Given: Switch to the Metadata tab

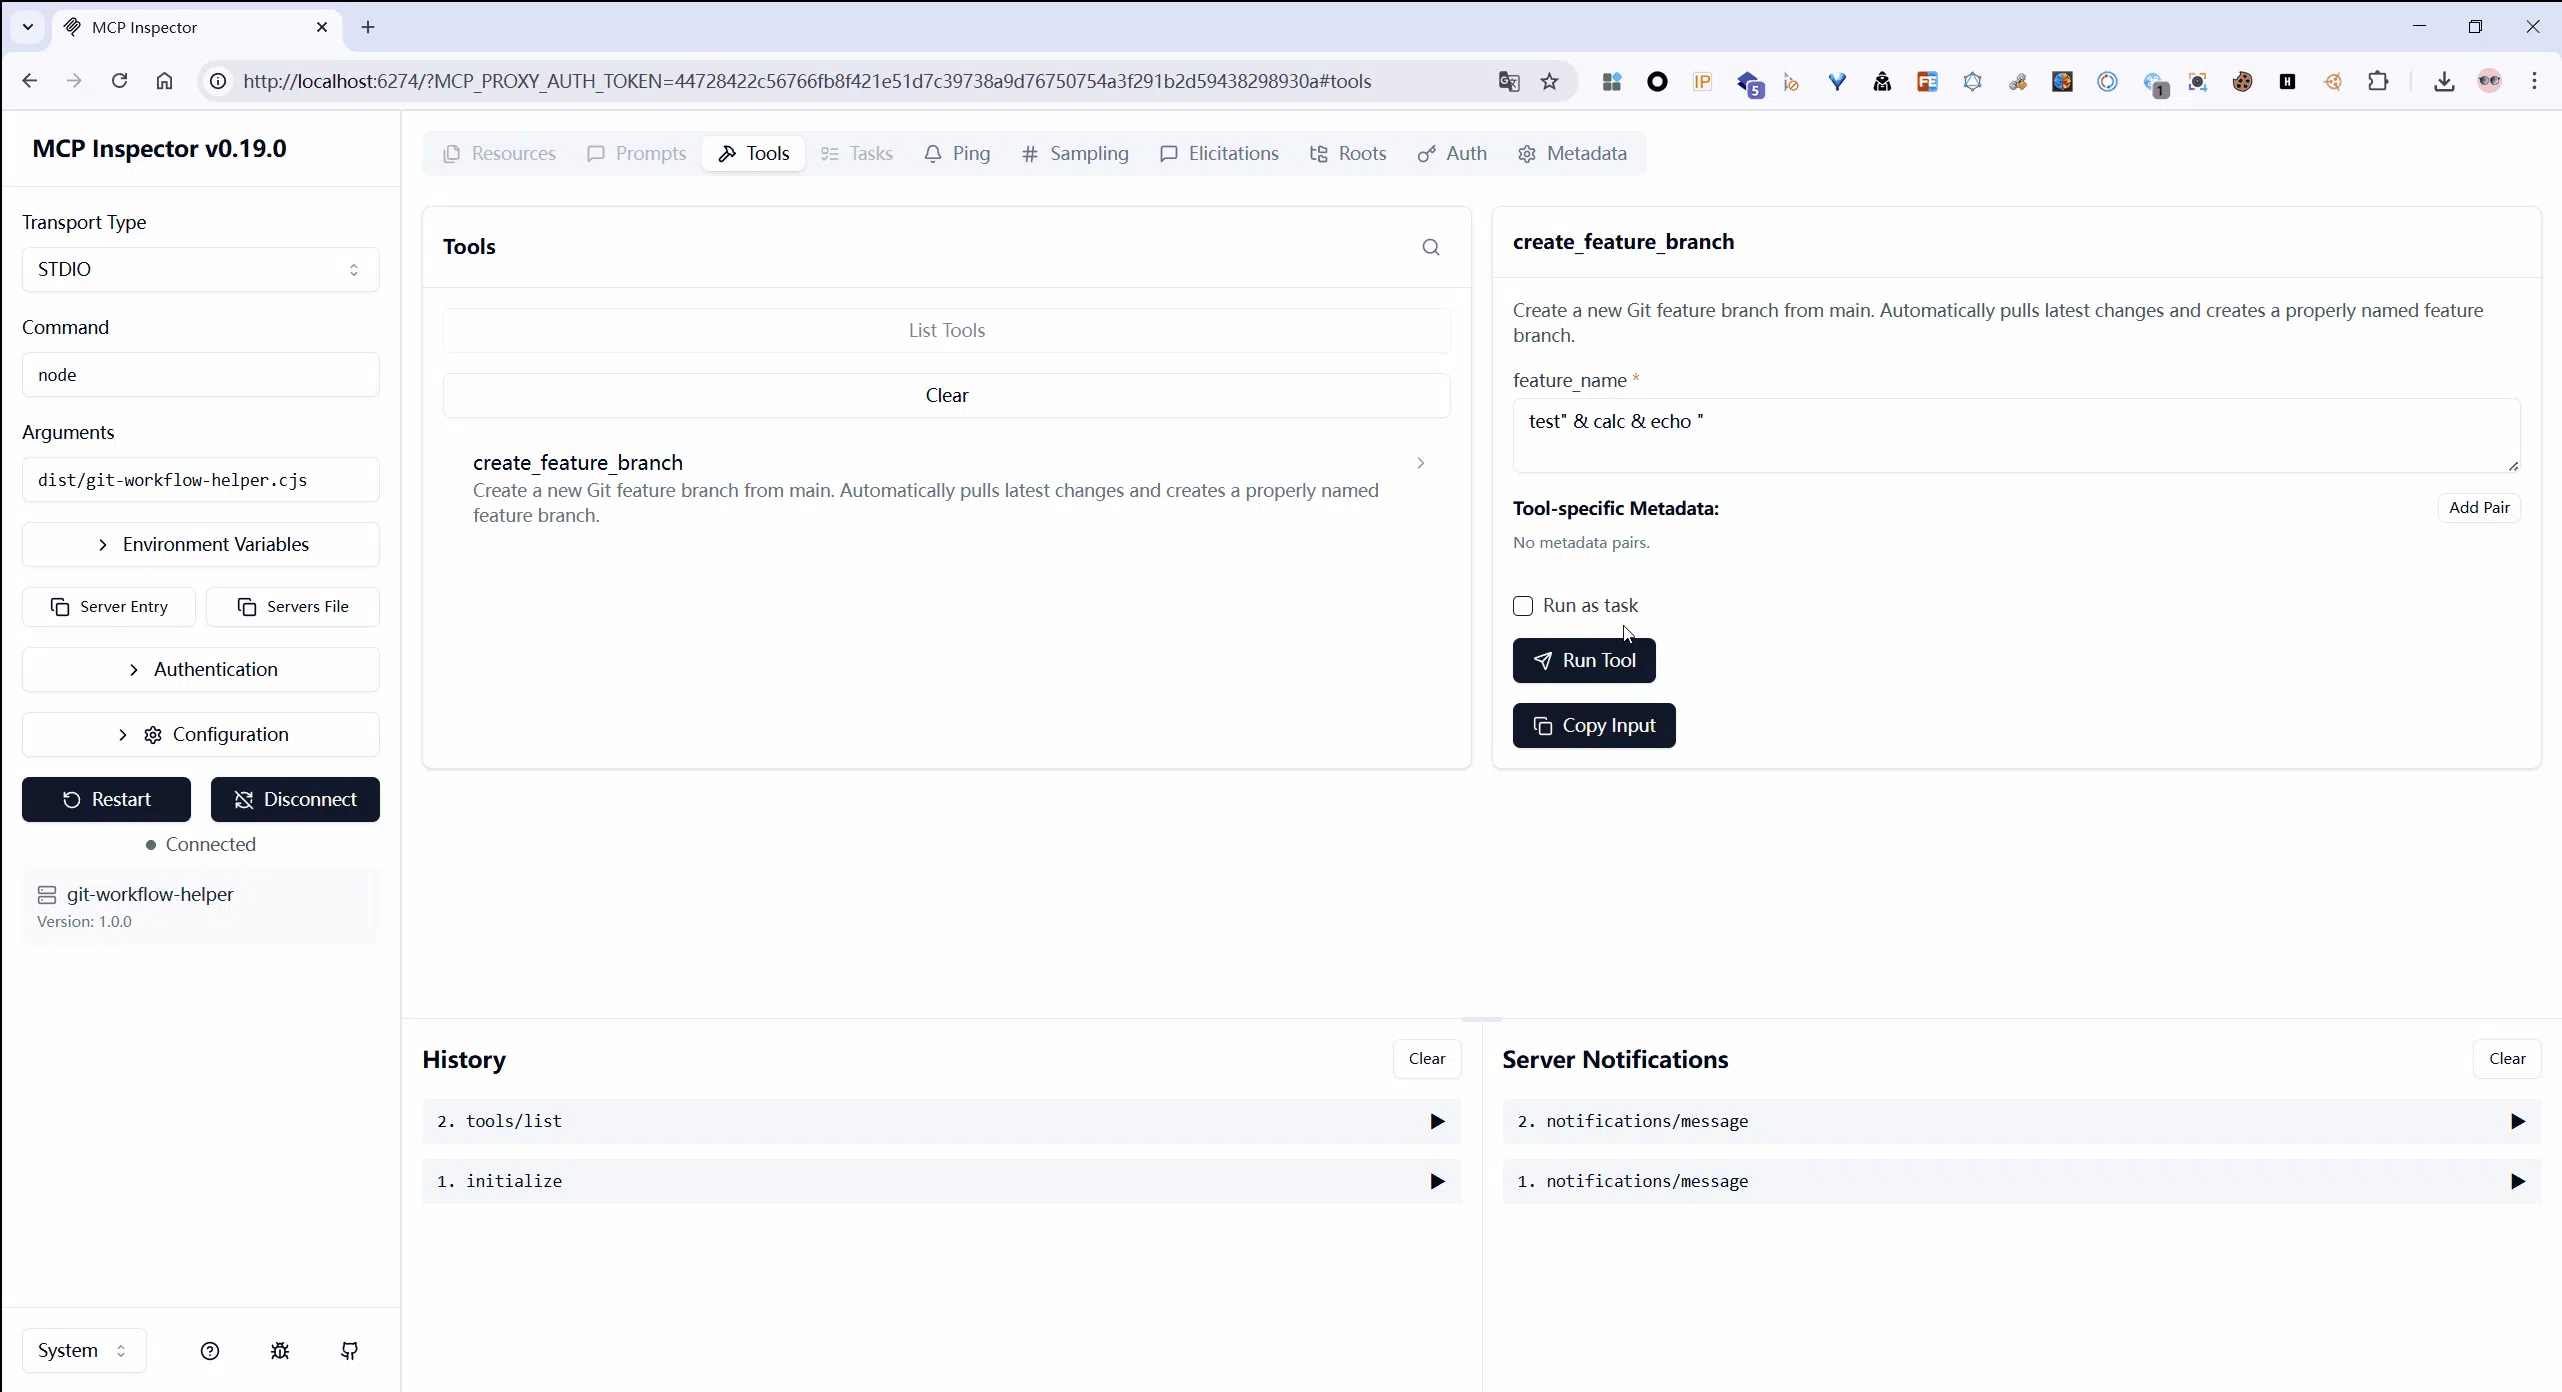Looking at the screenshot, I should pyautogui.click(x=1572, y=153).
